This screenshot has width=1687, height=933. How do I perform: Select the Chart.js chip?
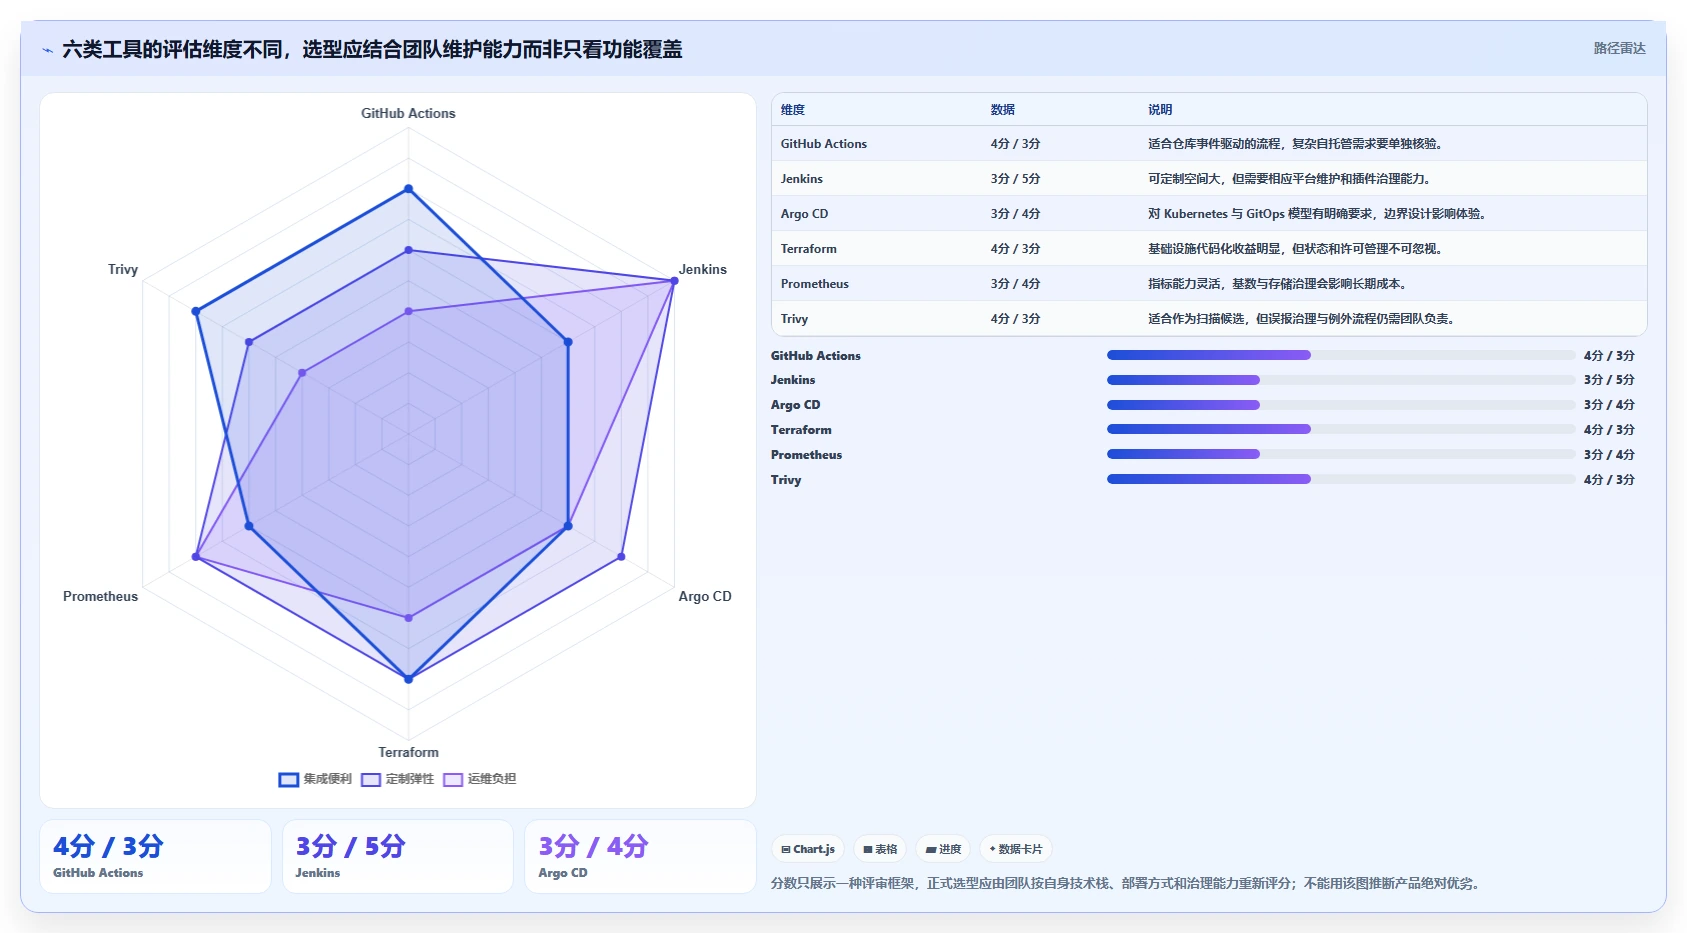808,849
